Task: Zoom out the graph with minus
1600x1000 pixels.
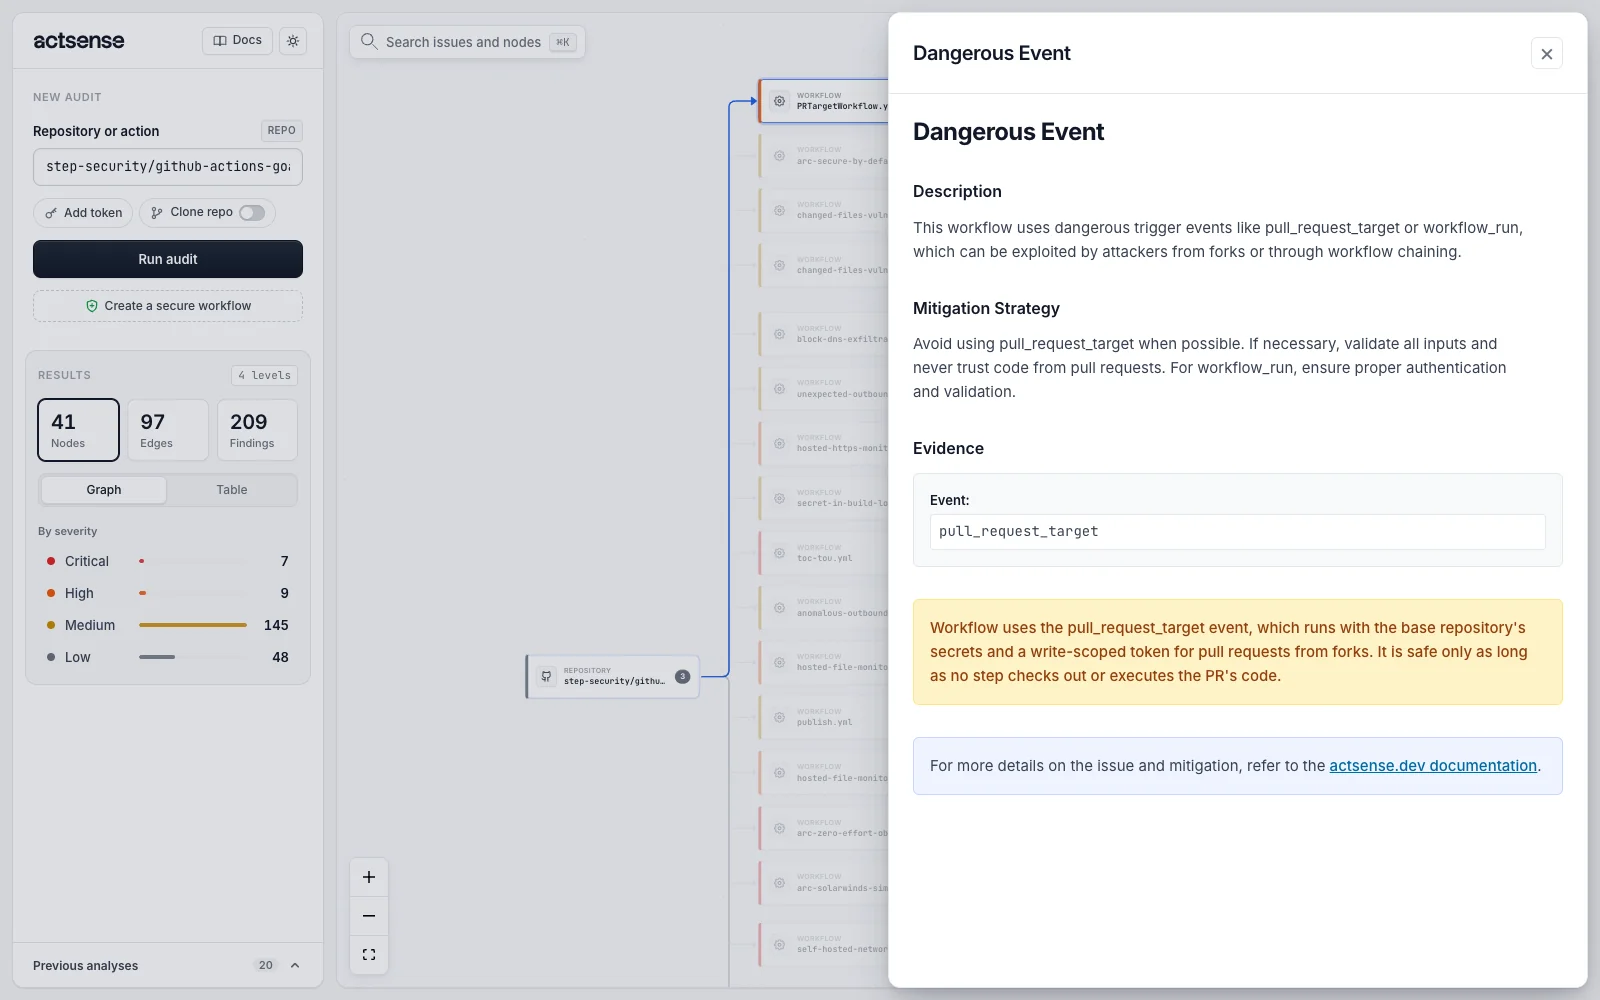Action: point(369,916)
